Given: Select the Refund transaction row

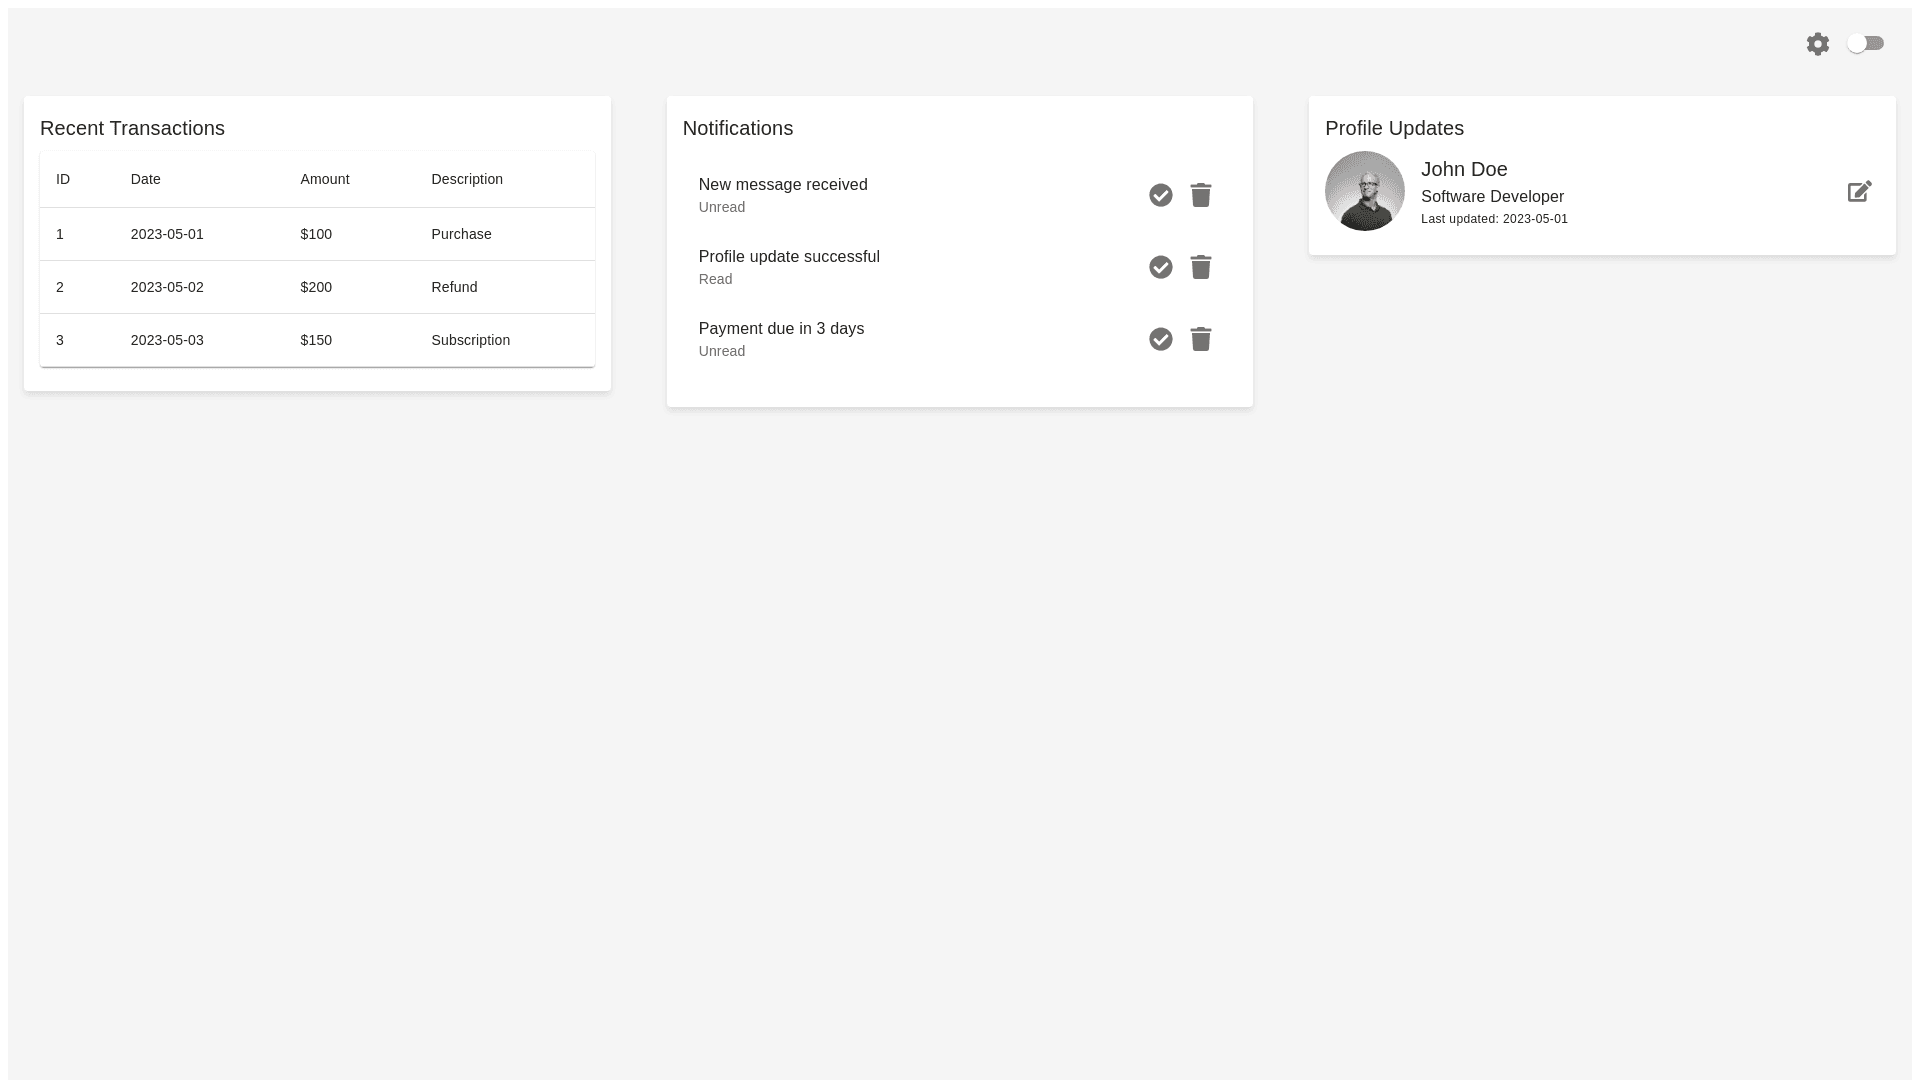Looking at the screenshot, I should (316, 287).
